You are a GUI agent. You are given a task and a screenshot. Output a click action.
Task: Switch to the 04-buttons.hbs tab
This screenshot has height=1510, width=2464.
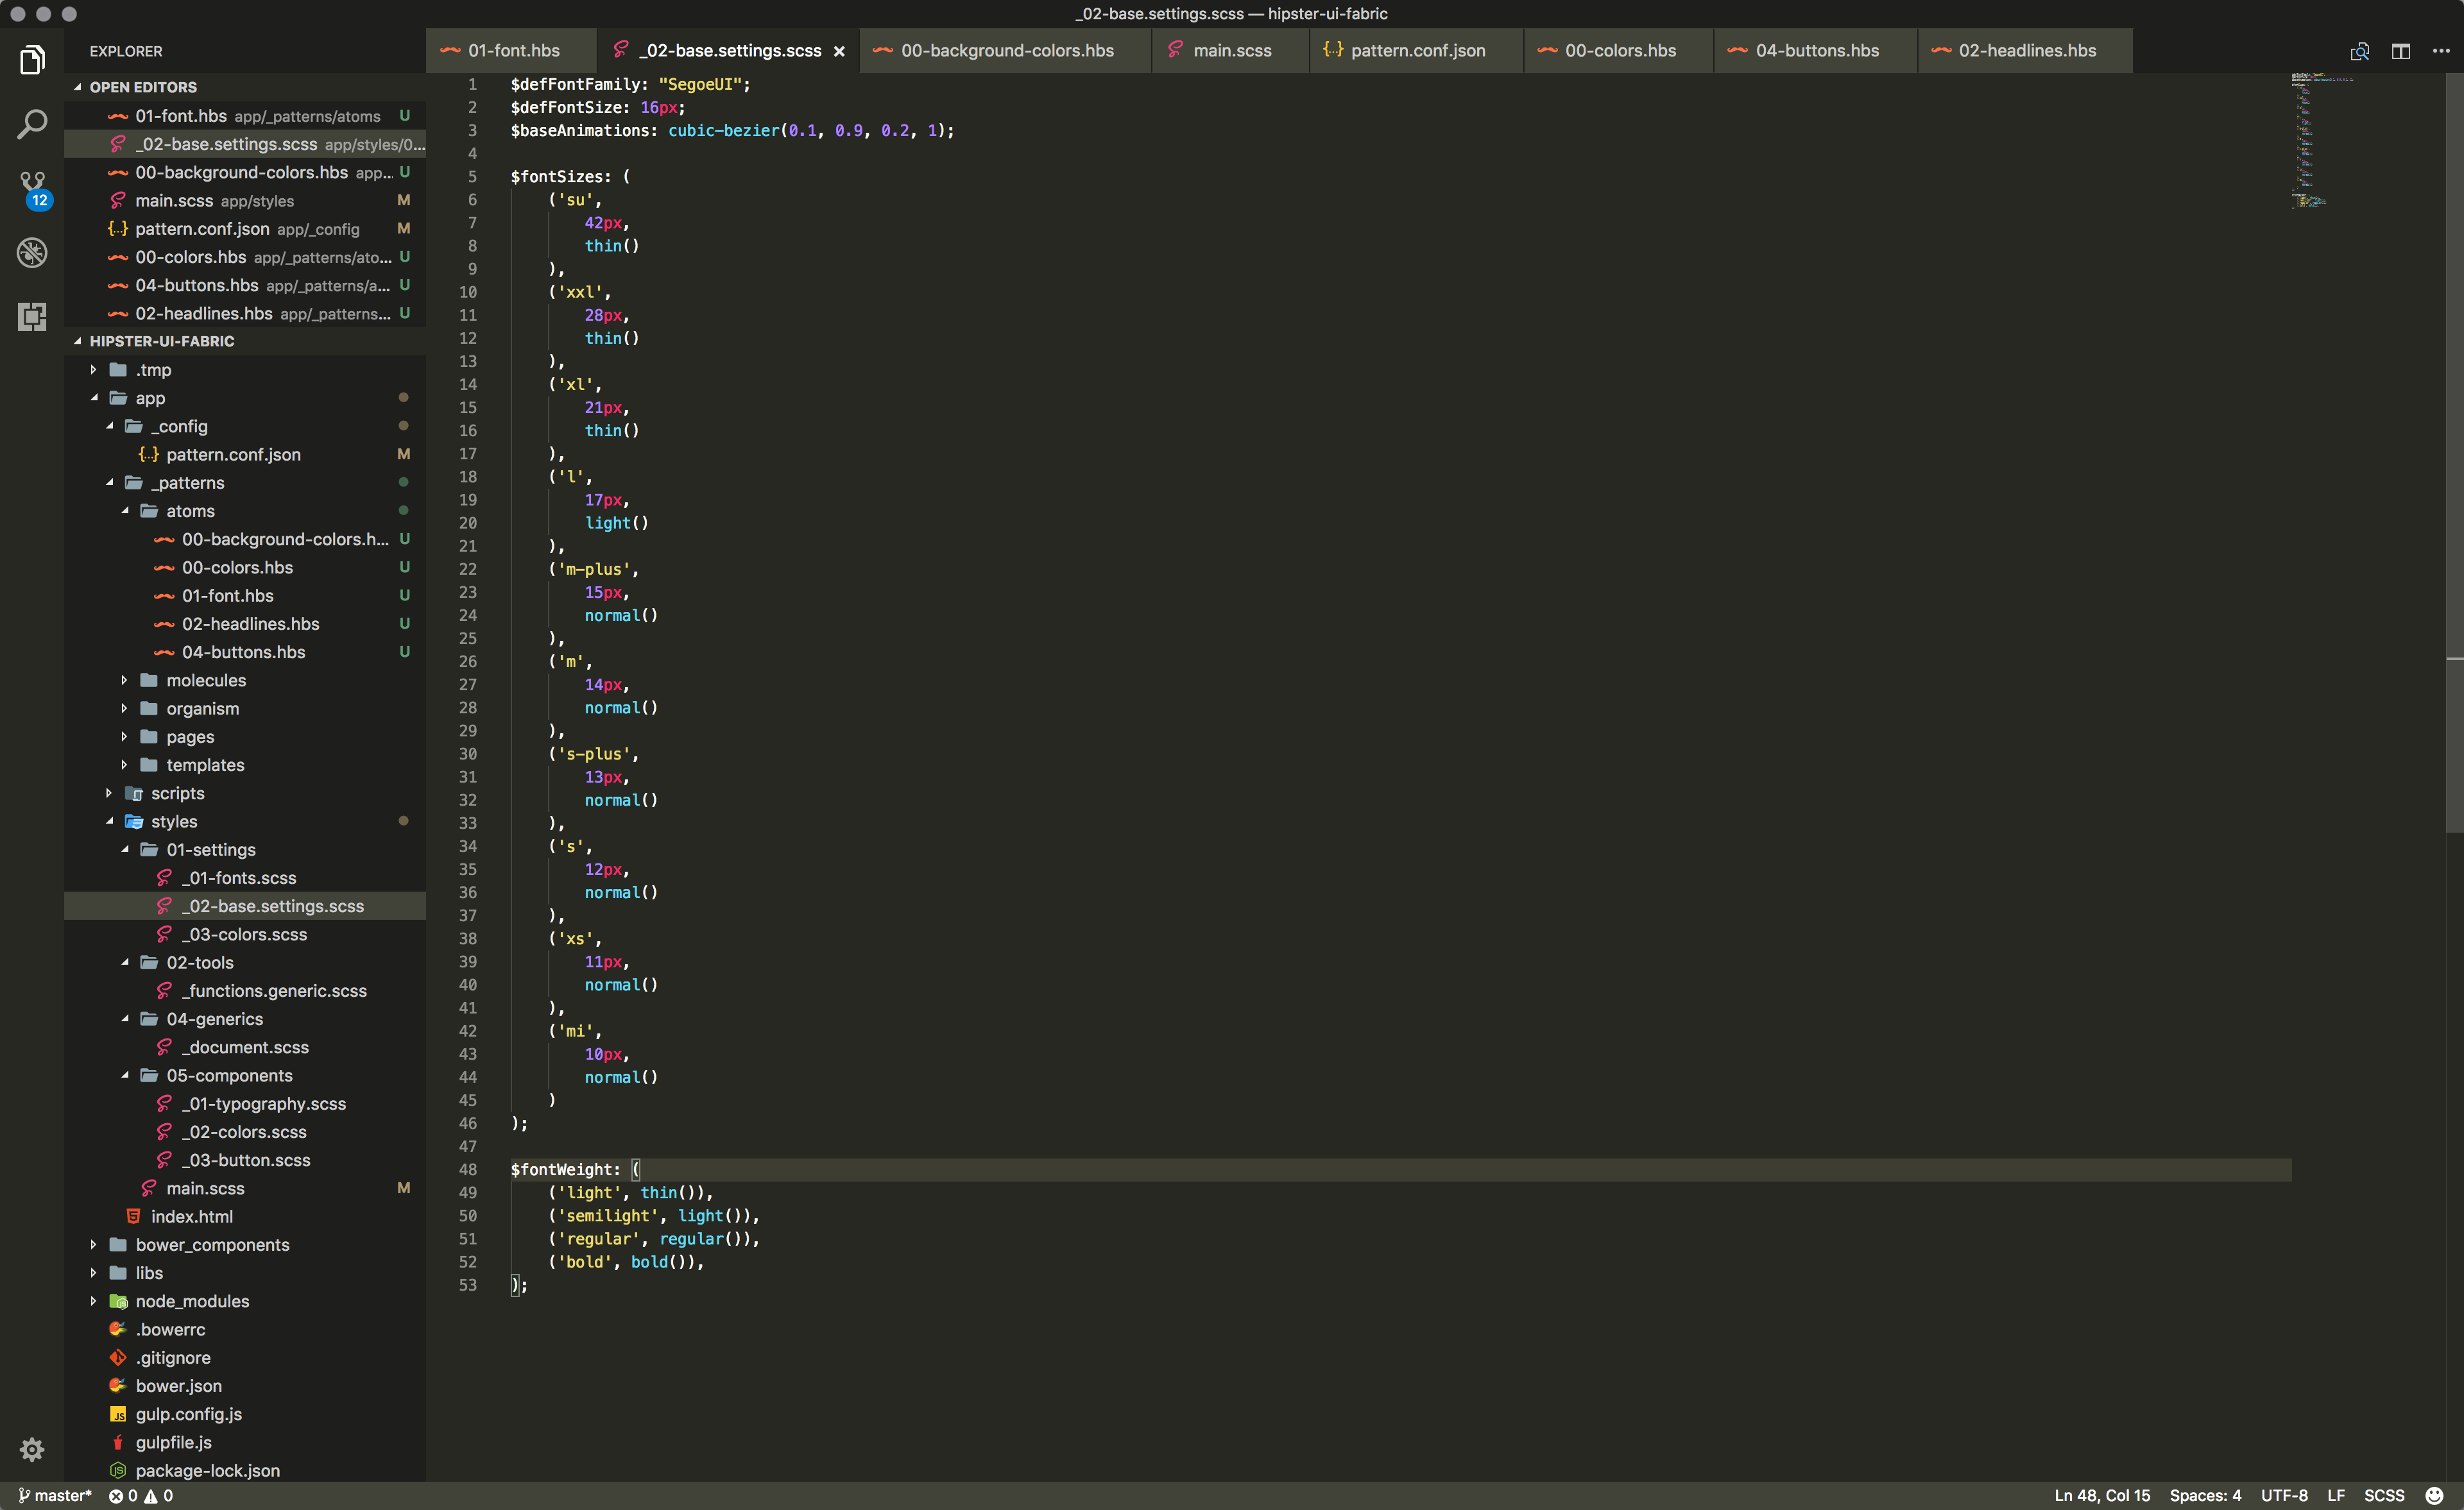point(1816,51)
